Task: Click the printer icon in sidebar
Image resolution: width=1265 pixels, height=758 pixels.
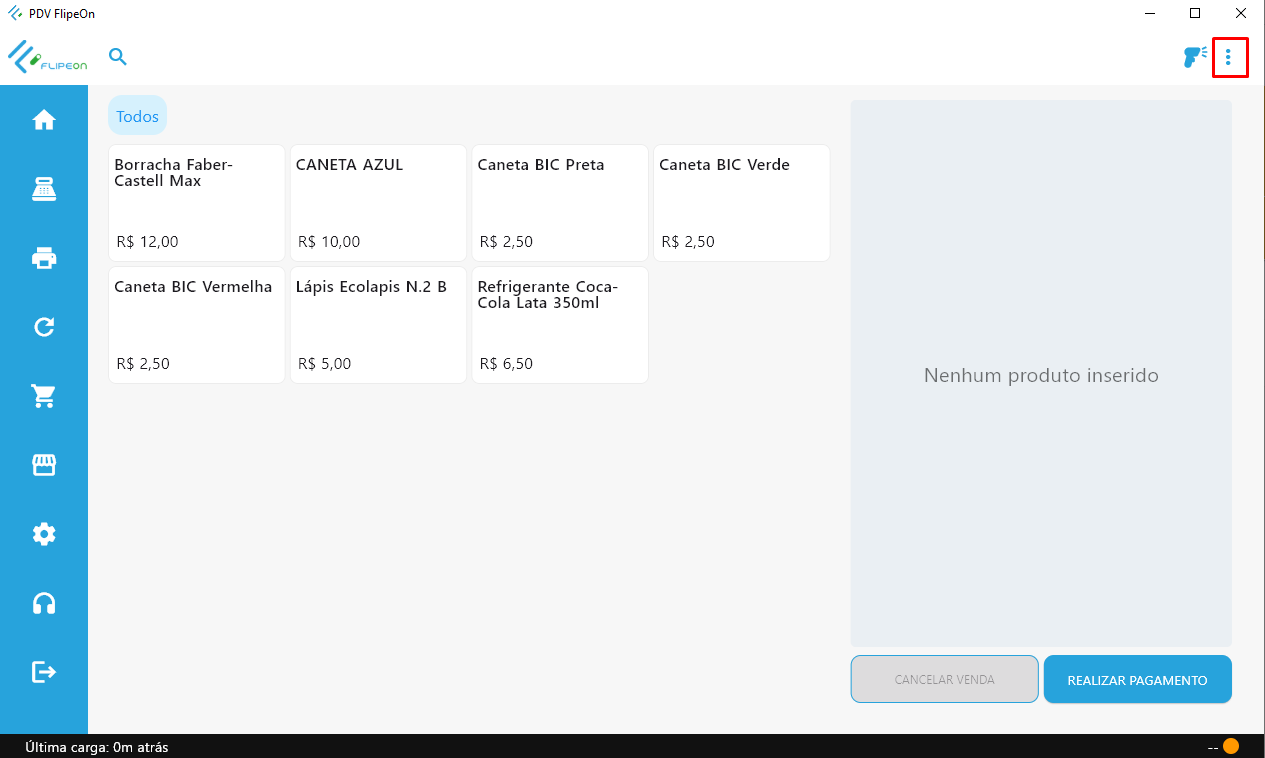Action: point(44,258)
